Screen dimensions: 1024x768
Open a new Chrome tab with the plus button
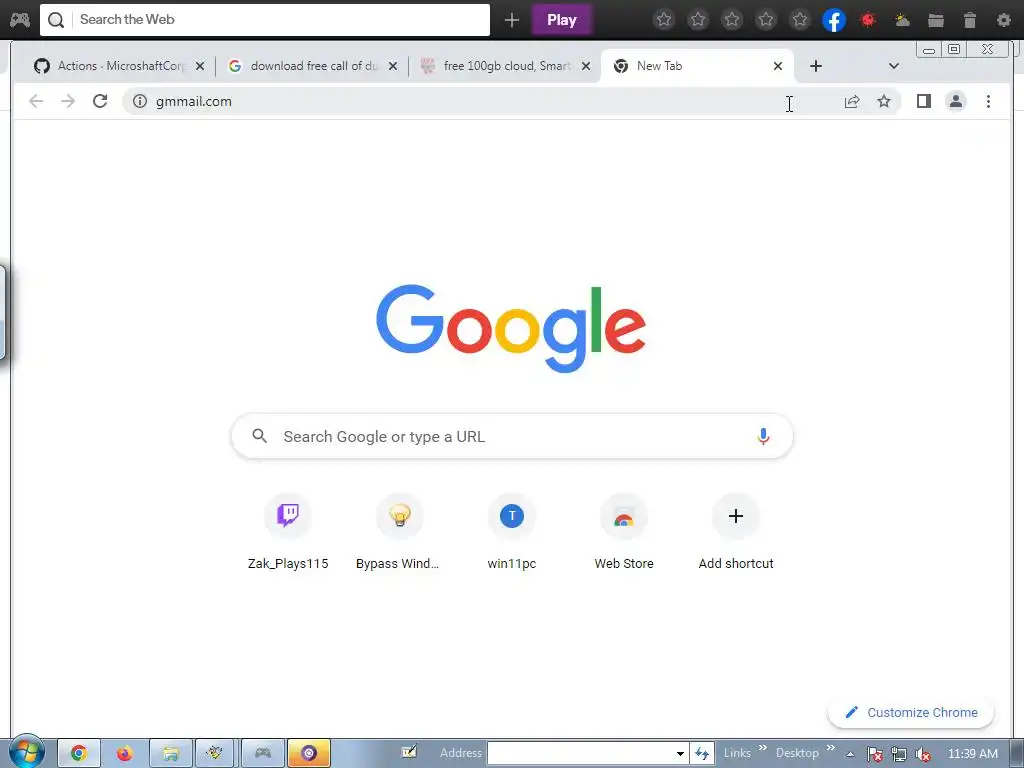click(x=816, y=66)
